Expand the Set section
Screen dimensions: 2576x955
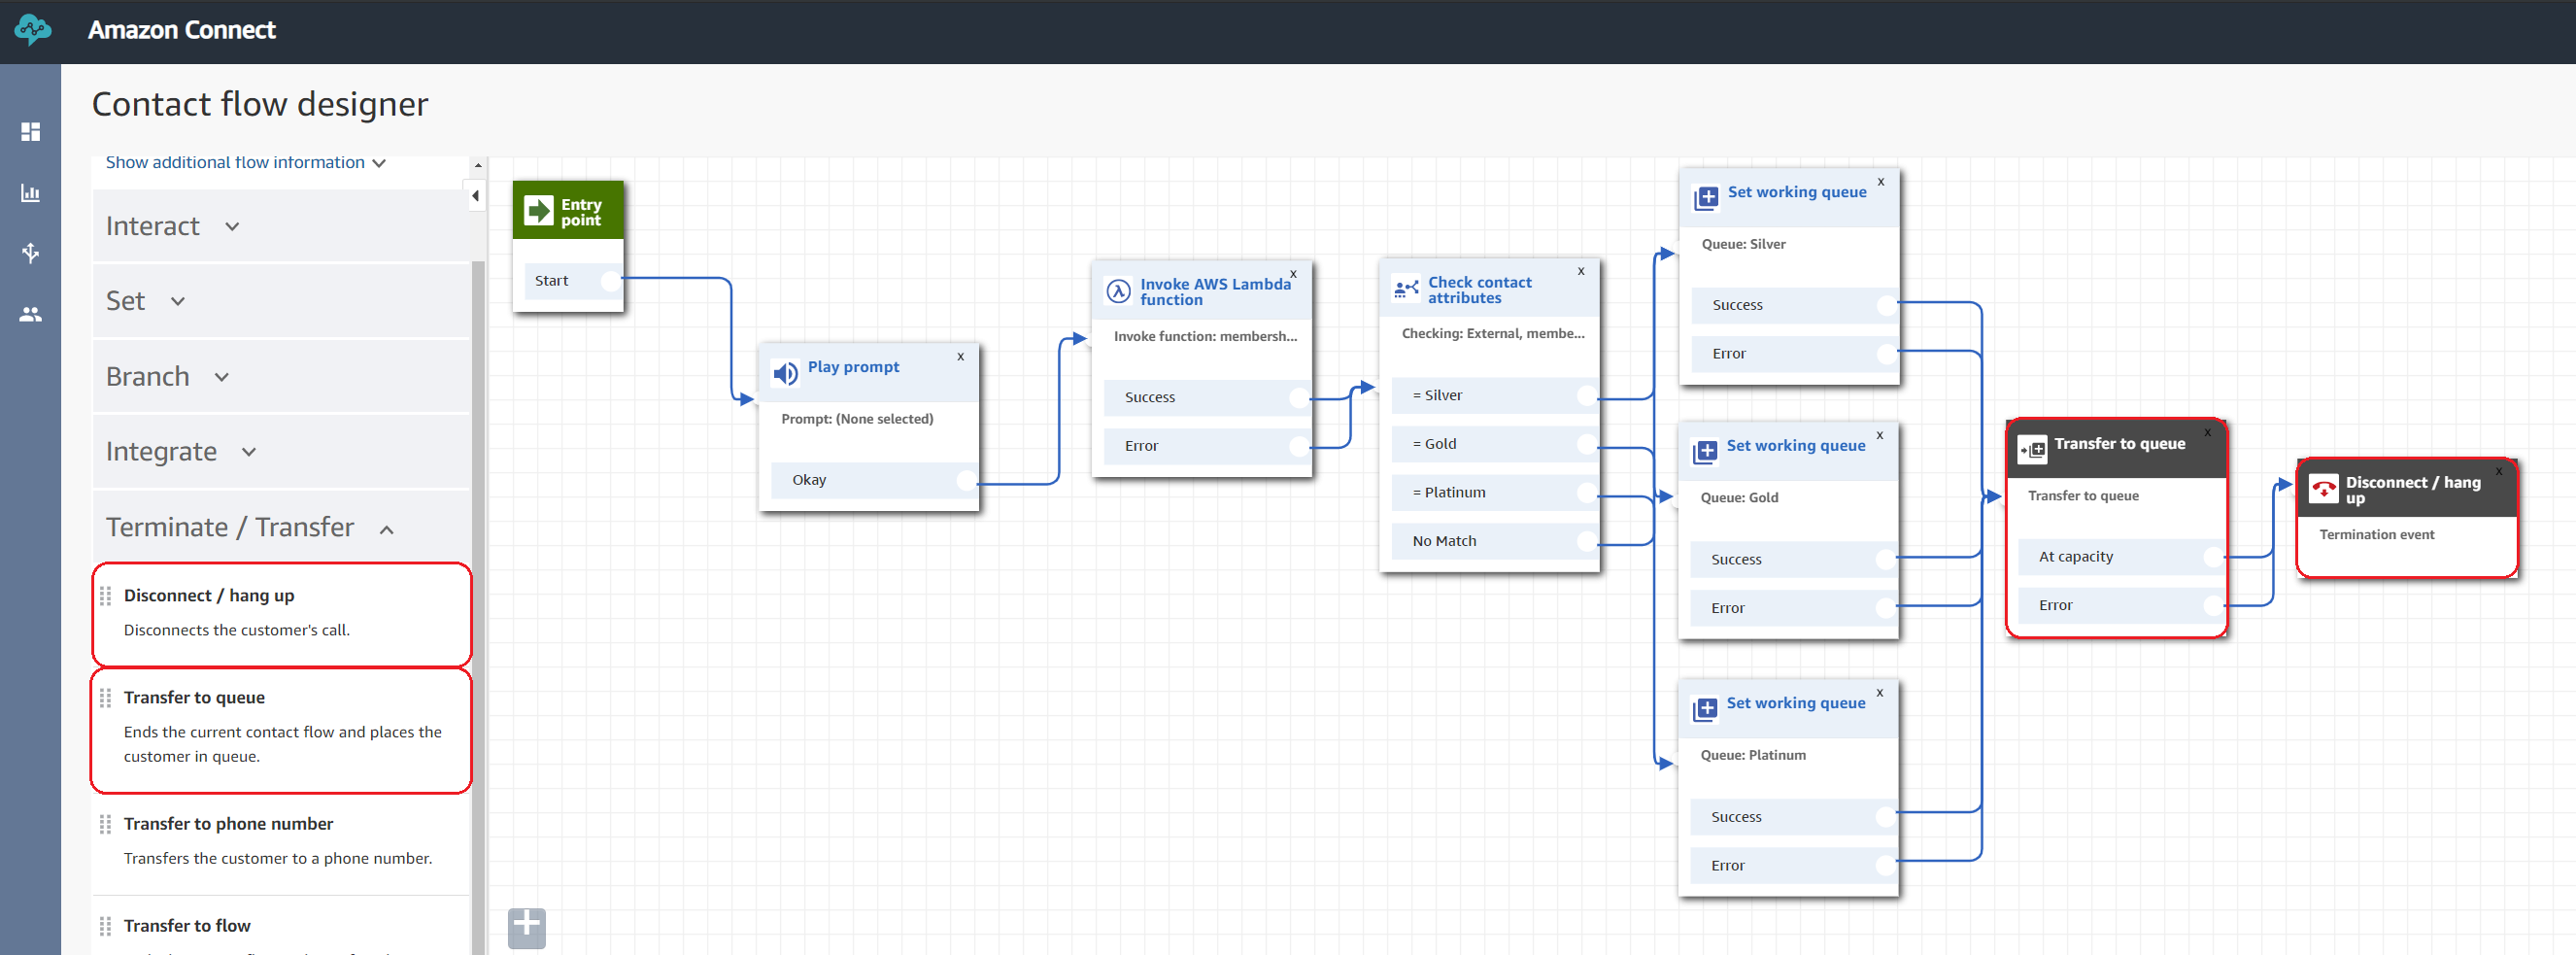[x=281, y=301]
